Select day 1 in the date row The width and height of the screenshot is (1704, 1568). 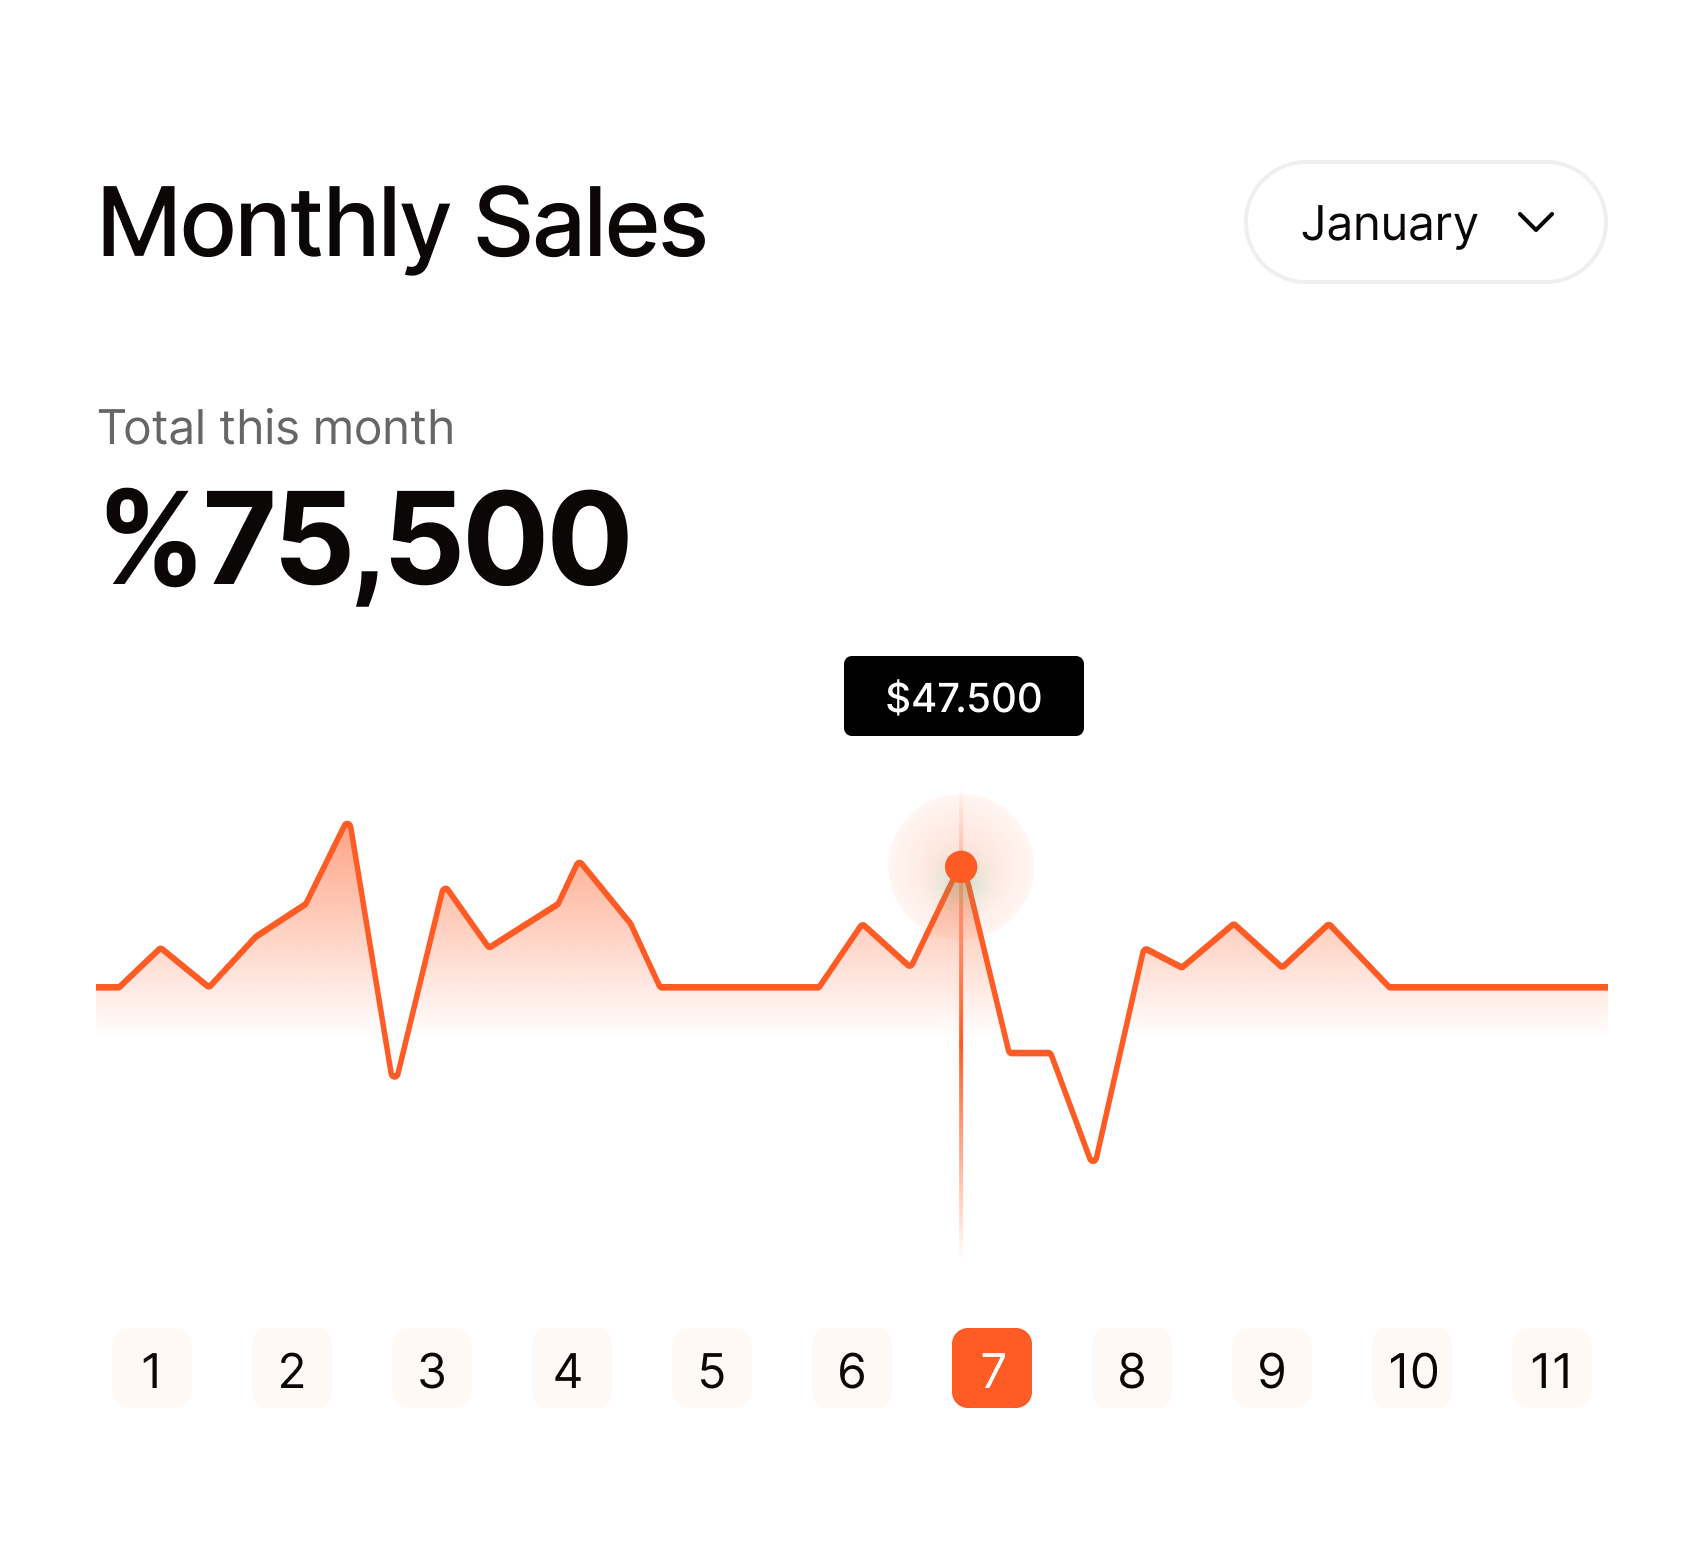pyautogui.click(x=152, y=1368)
